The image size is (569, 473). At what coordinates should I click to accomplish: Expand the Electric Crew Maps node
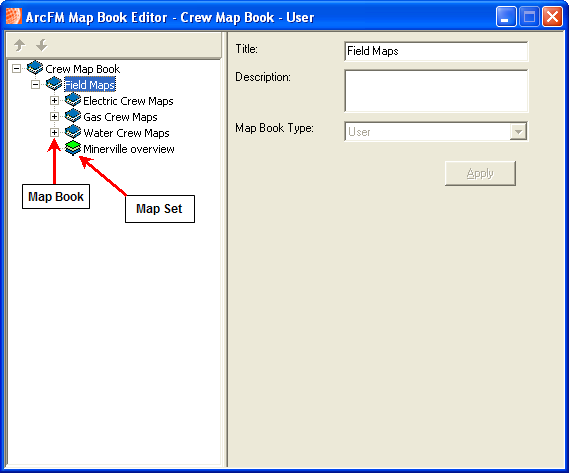click(54, 100)
